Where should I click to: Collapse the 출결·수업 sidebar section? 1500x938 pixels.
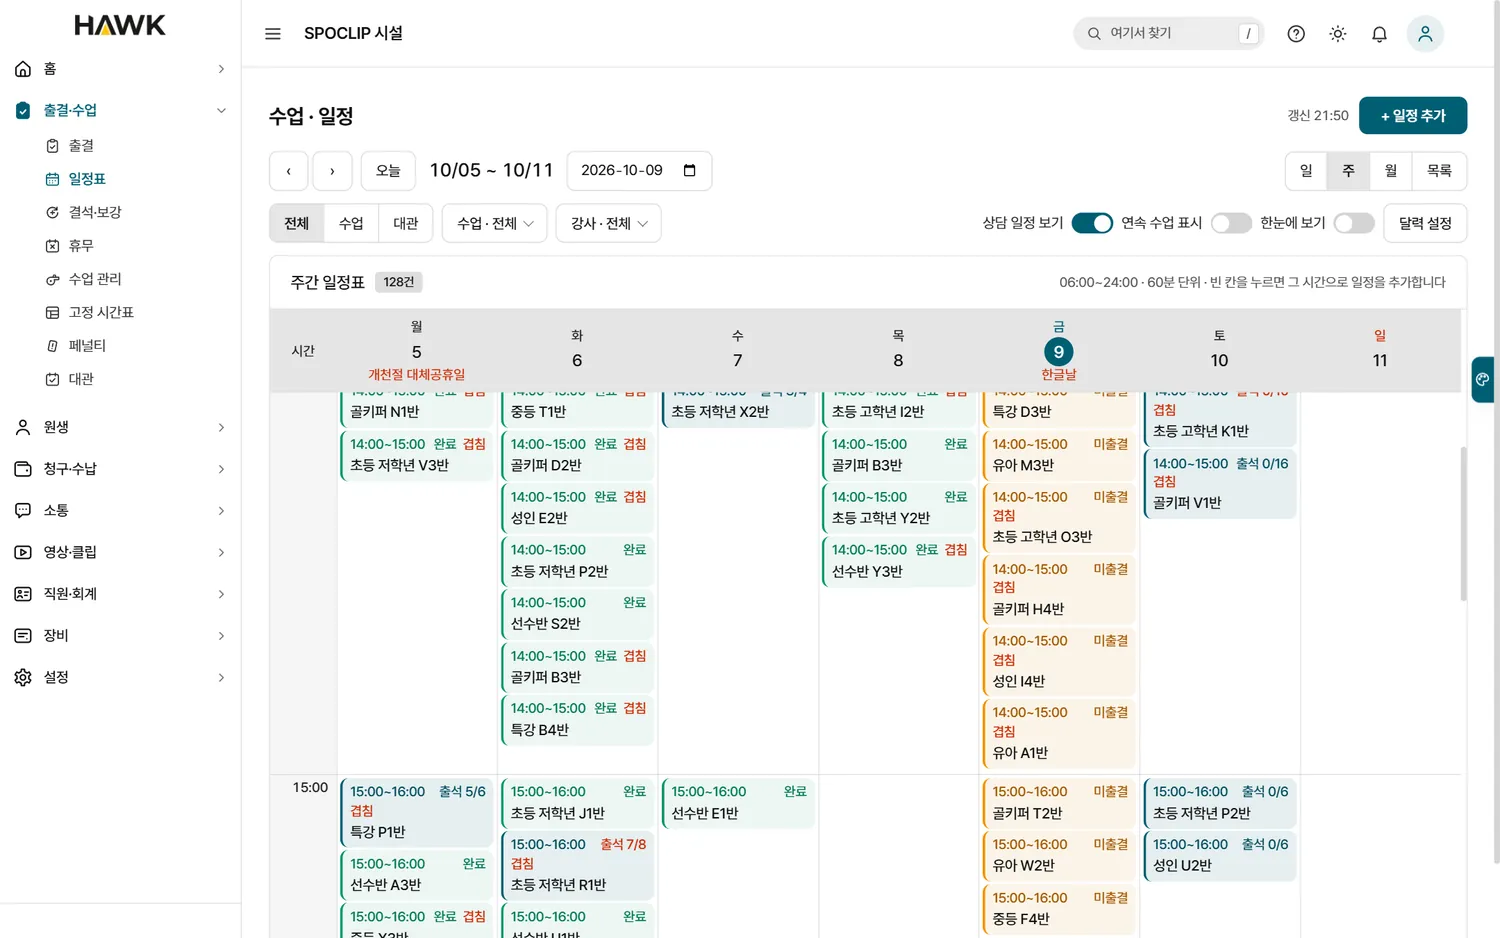(x=221, y=111)
